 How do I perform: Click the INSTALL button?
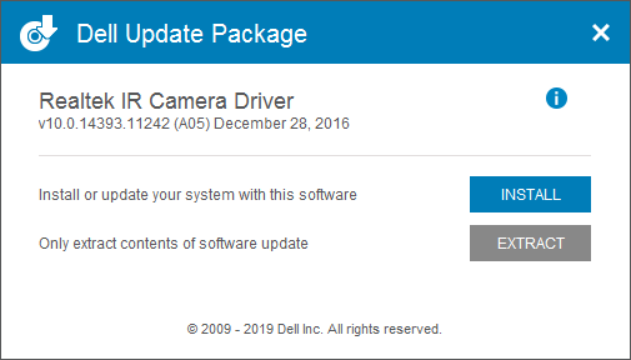[x=530, y=194]
